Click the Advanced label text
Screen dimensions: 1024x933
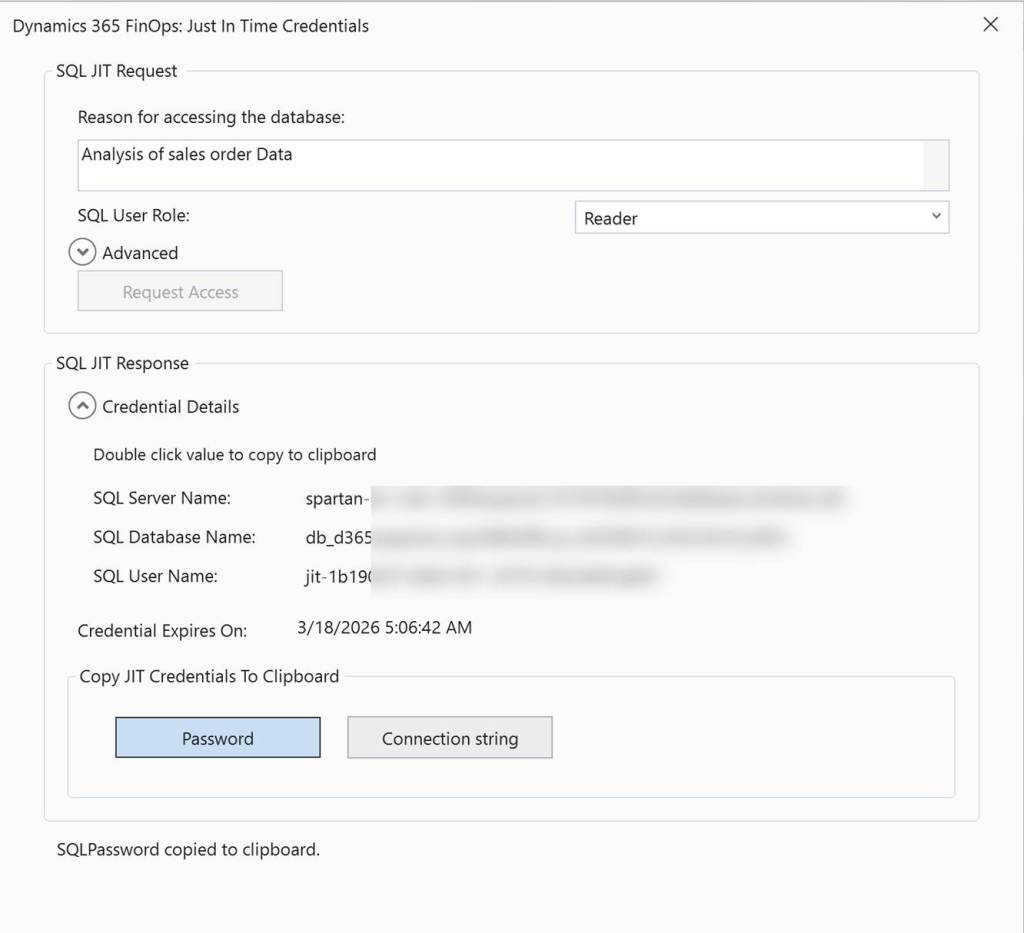tap(140, 254)
